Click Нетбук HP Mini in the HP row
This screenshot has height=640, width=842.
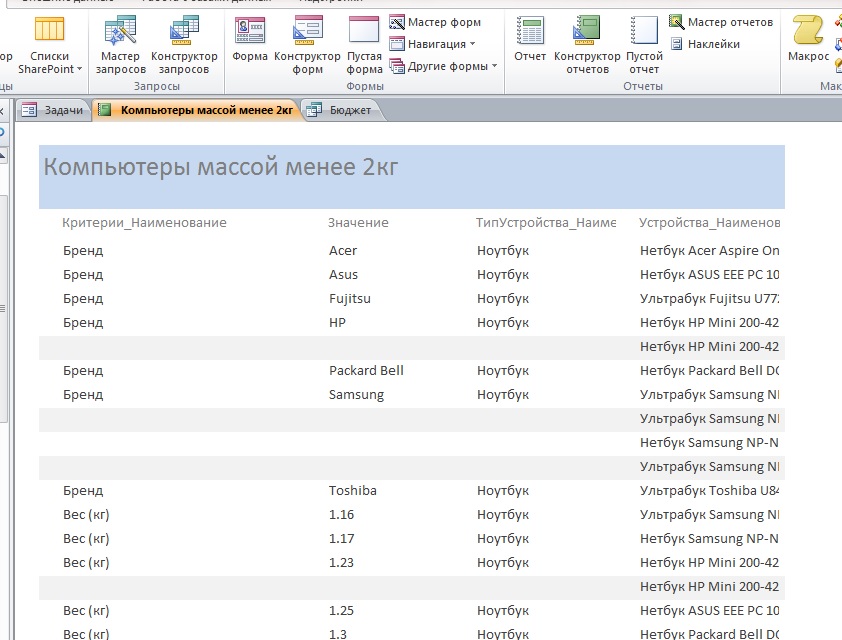(x=709, y=323)
